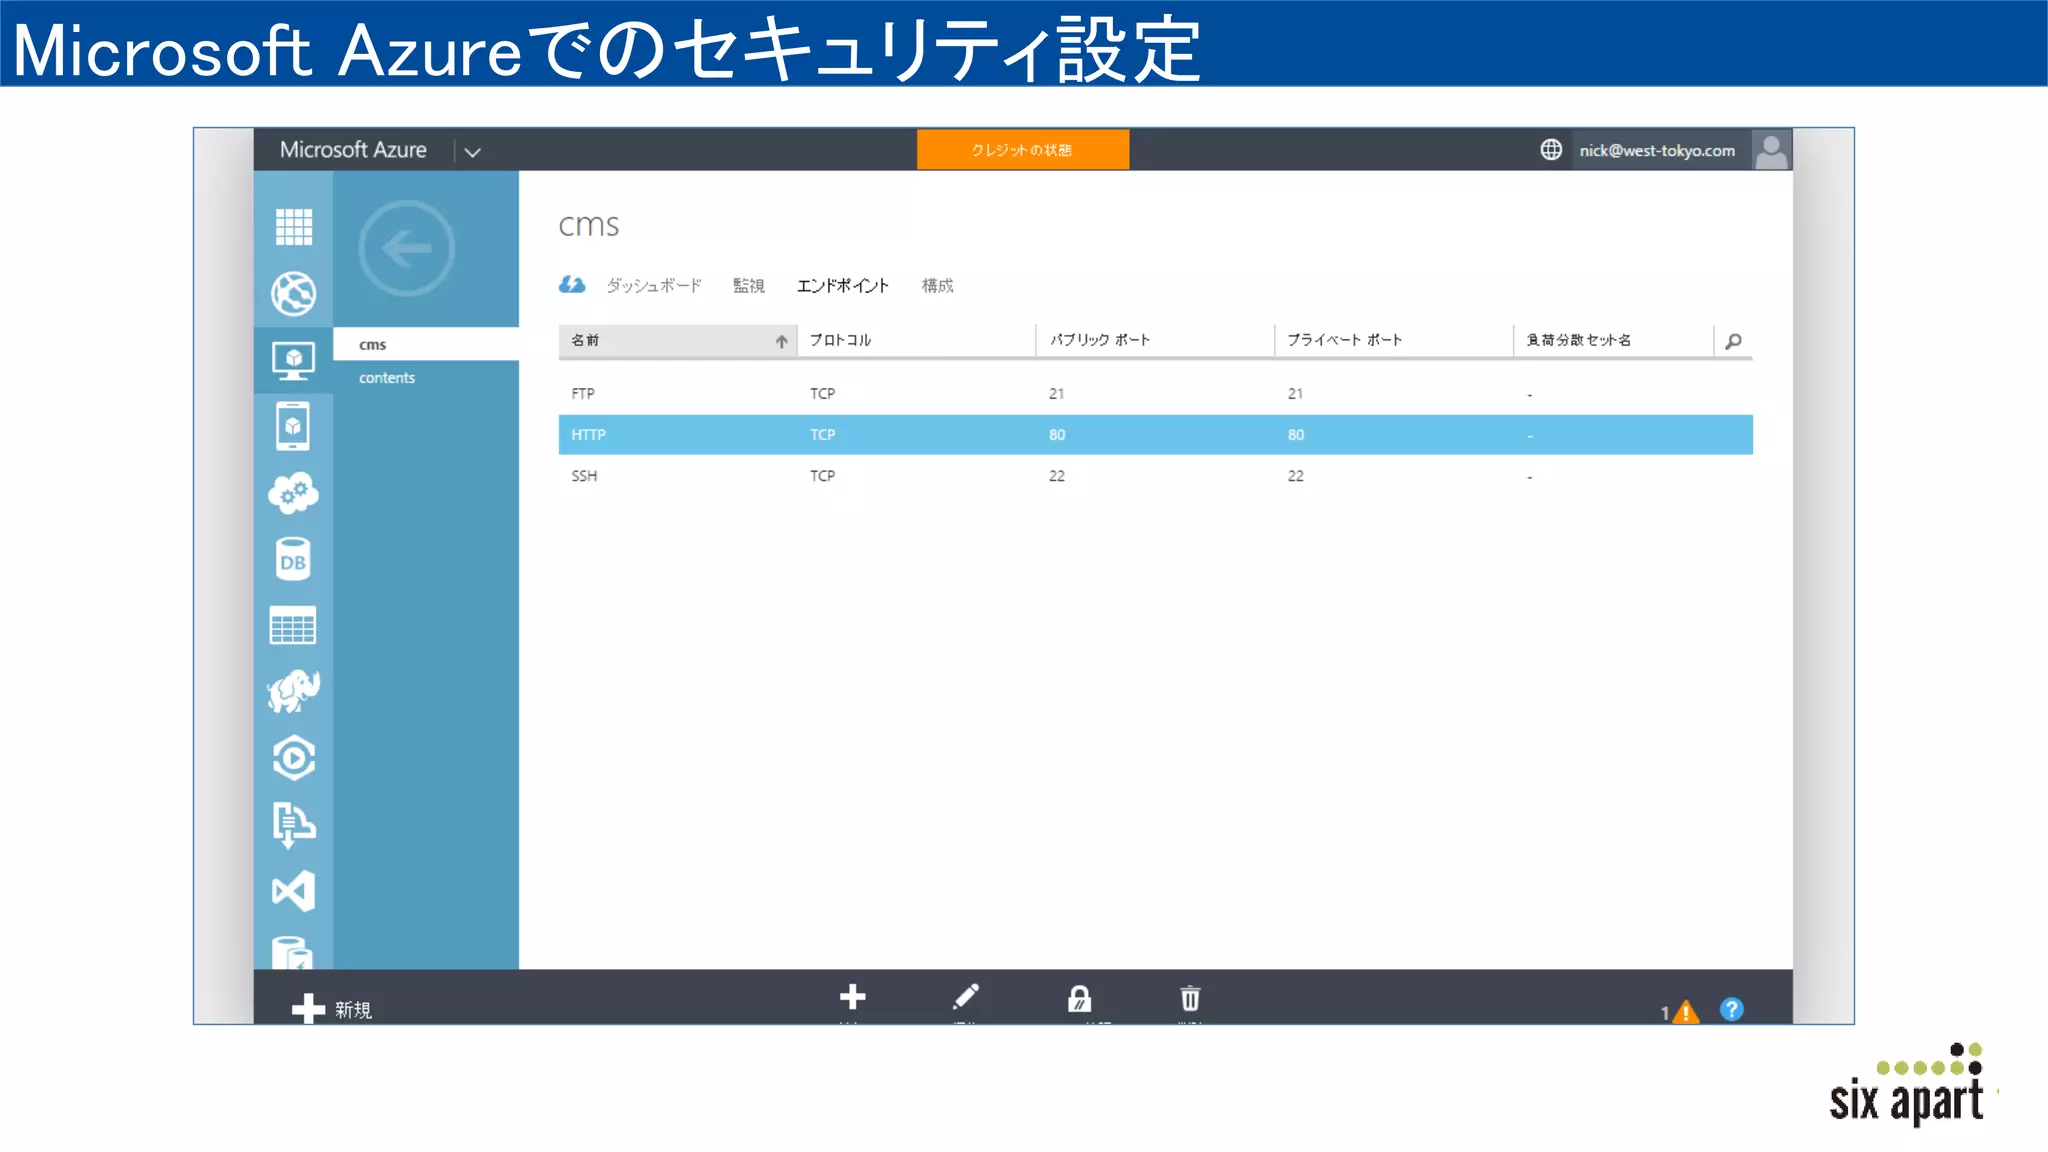Switch to the 構成 tab
The width and height of the screenshot is (2048, 1152).
937,286
